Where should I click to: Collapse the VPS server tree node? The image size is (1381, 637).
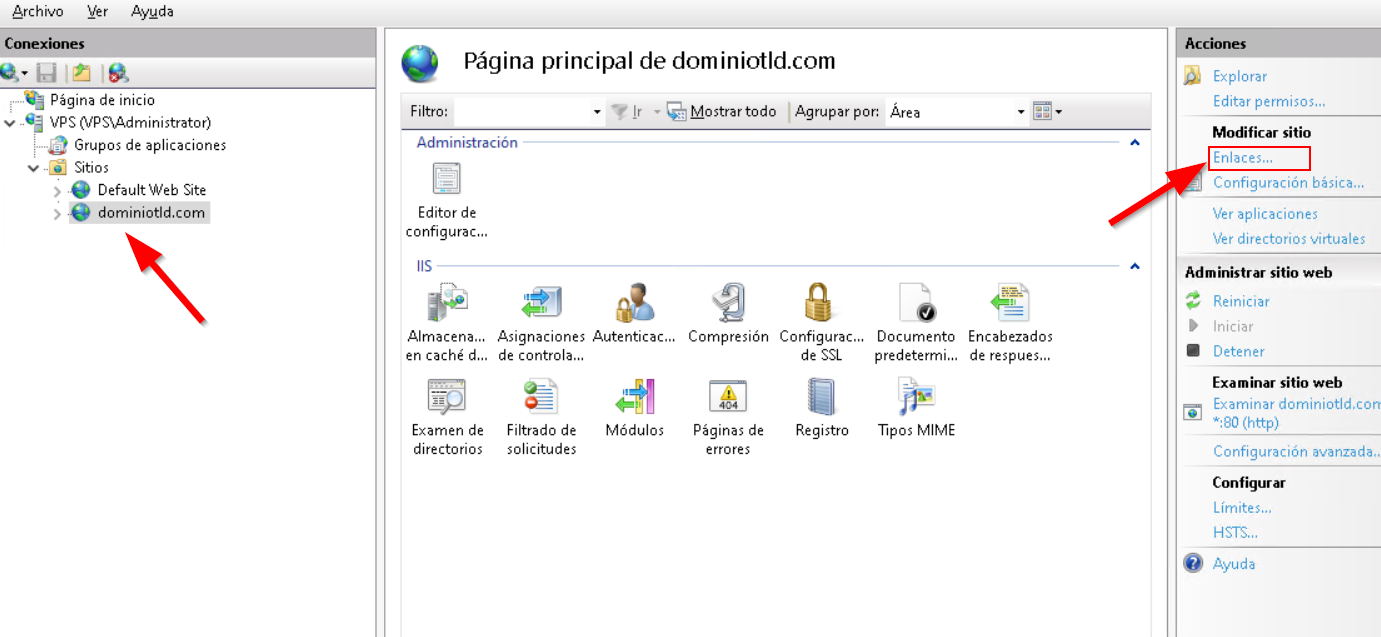10,123
